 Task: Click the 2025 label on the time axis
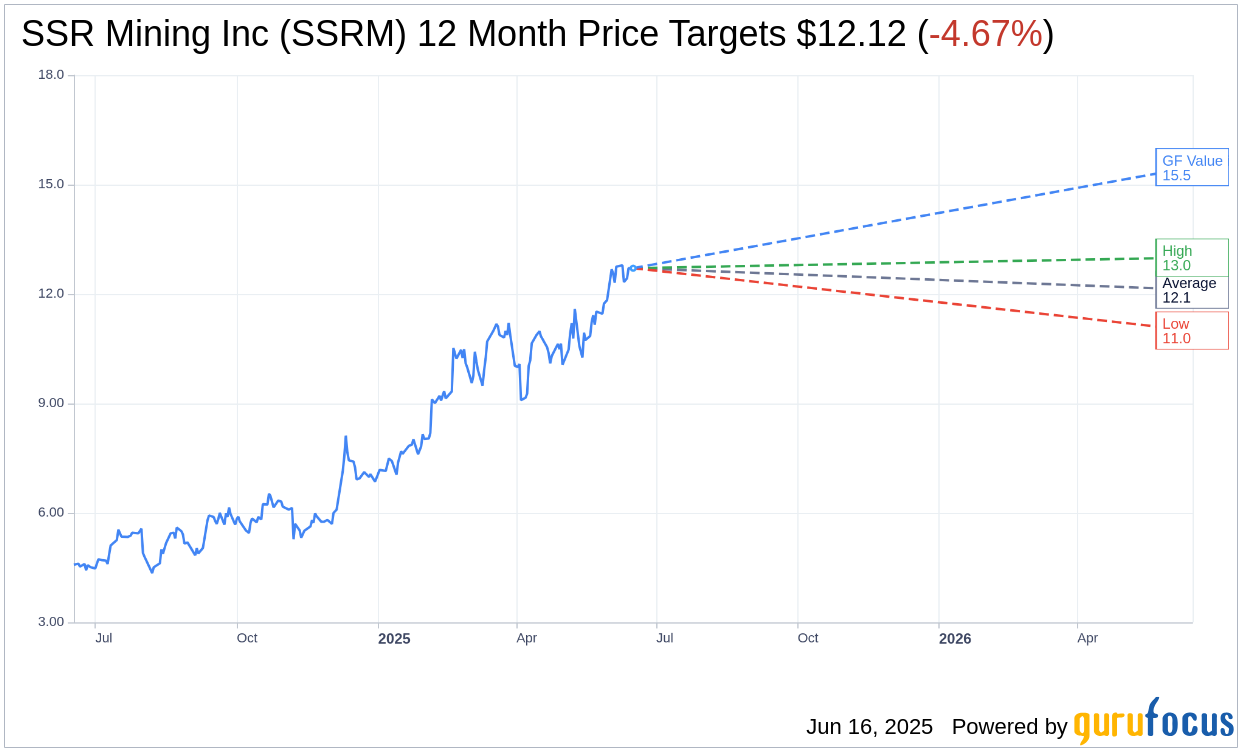(394, 639)
